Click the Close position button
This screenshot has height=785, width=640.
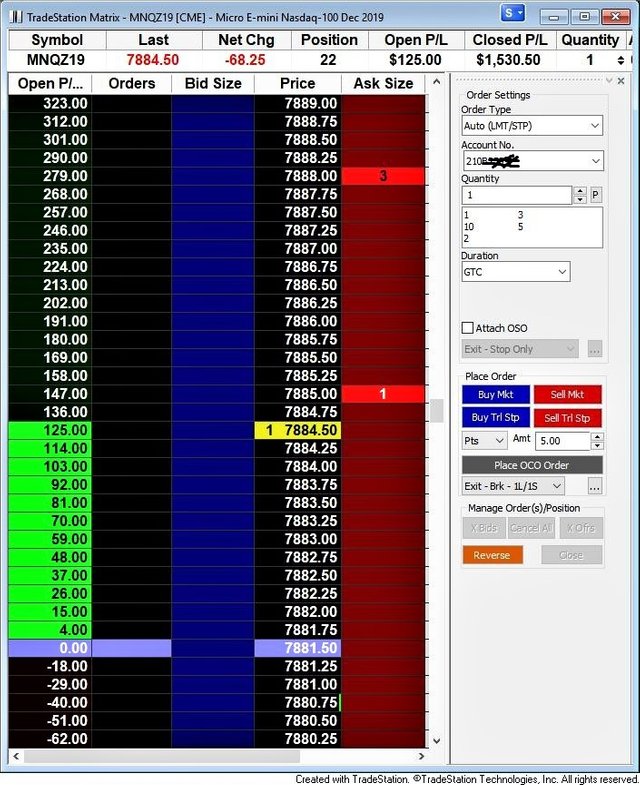point(571,555)
